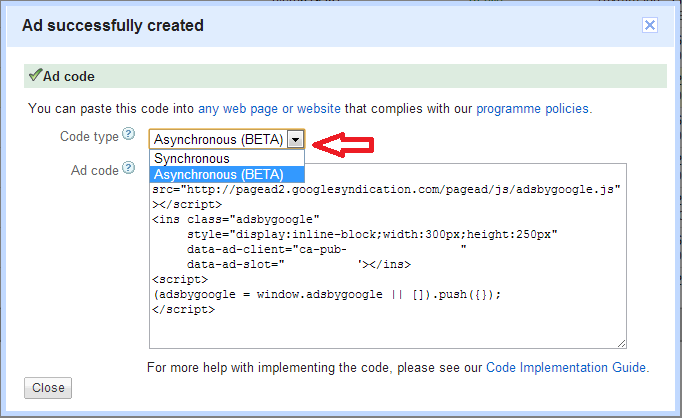Open the programme policies link

[532, 108]
